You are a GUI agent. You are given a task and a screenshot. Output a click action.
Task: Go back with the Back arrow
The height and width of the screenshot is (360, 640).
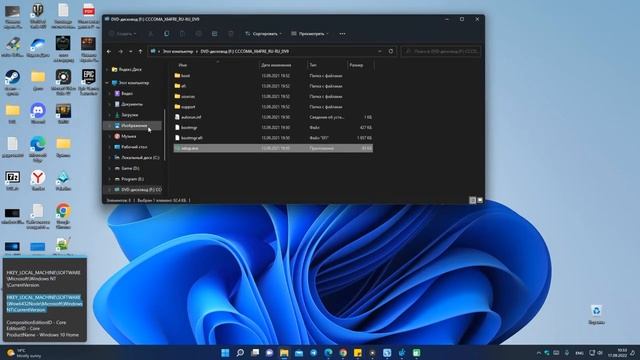tap(109, 51)
